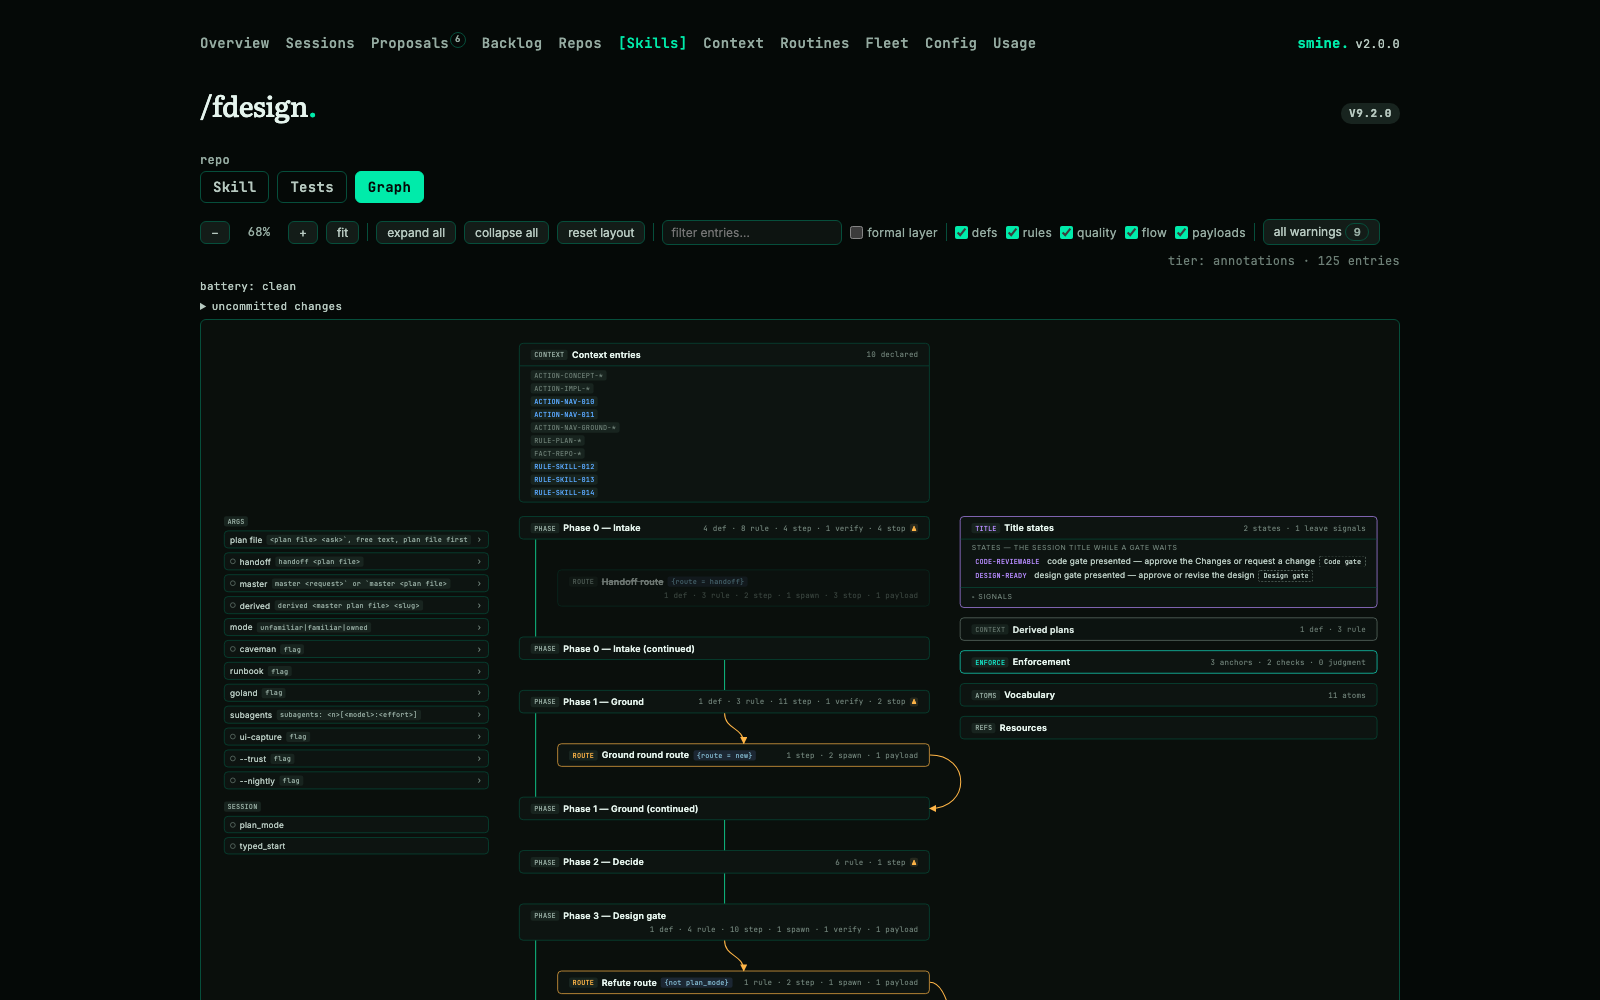
Task: Zoom in the graph with plus button
Action: click(x=303, y=233)
